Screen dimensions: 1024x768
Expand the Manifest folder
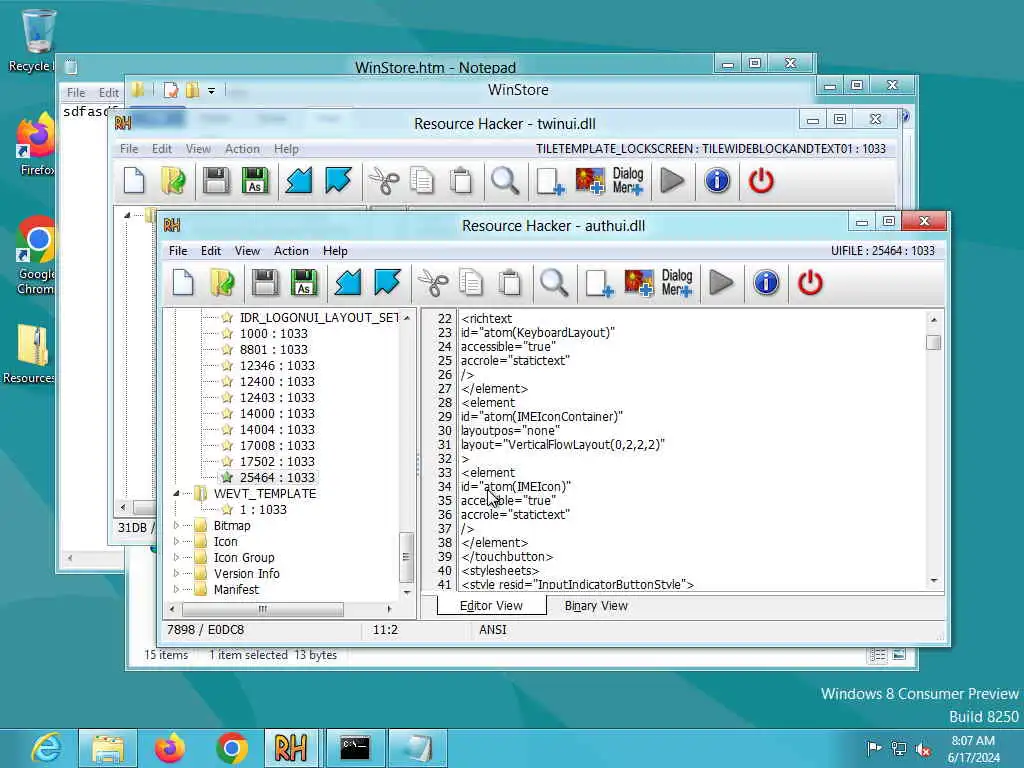(x=176, y=590)
